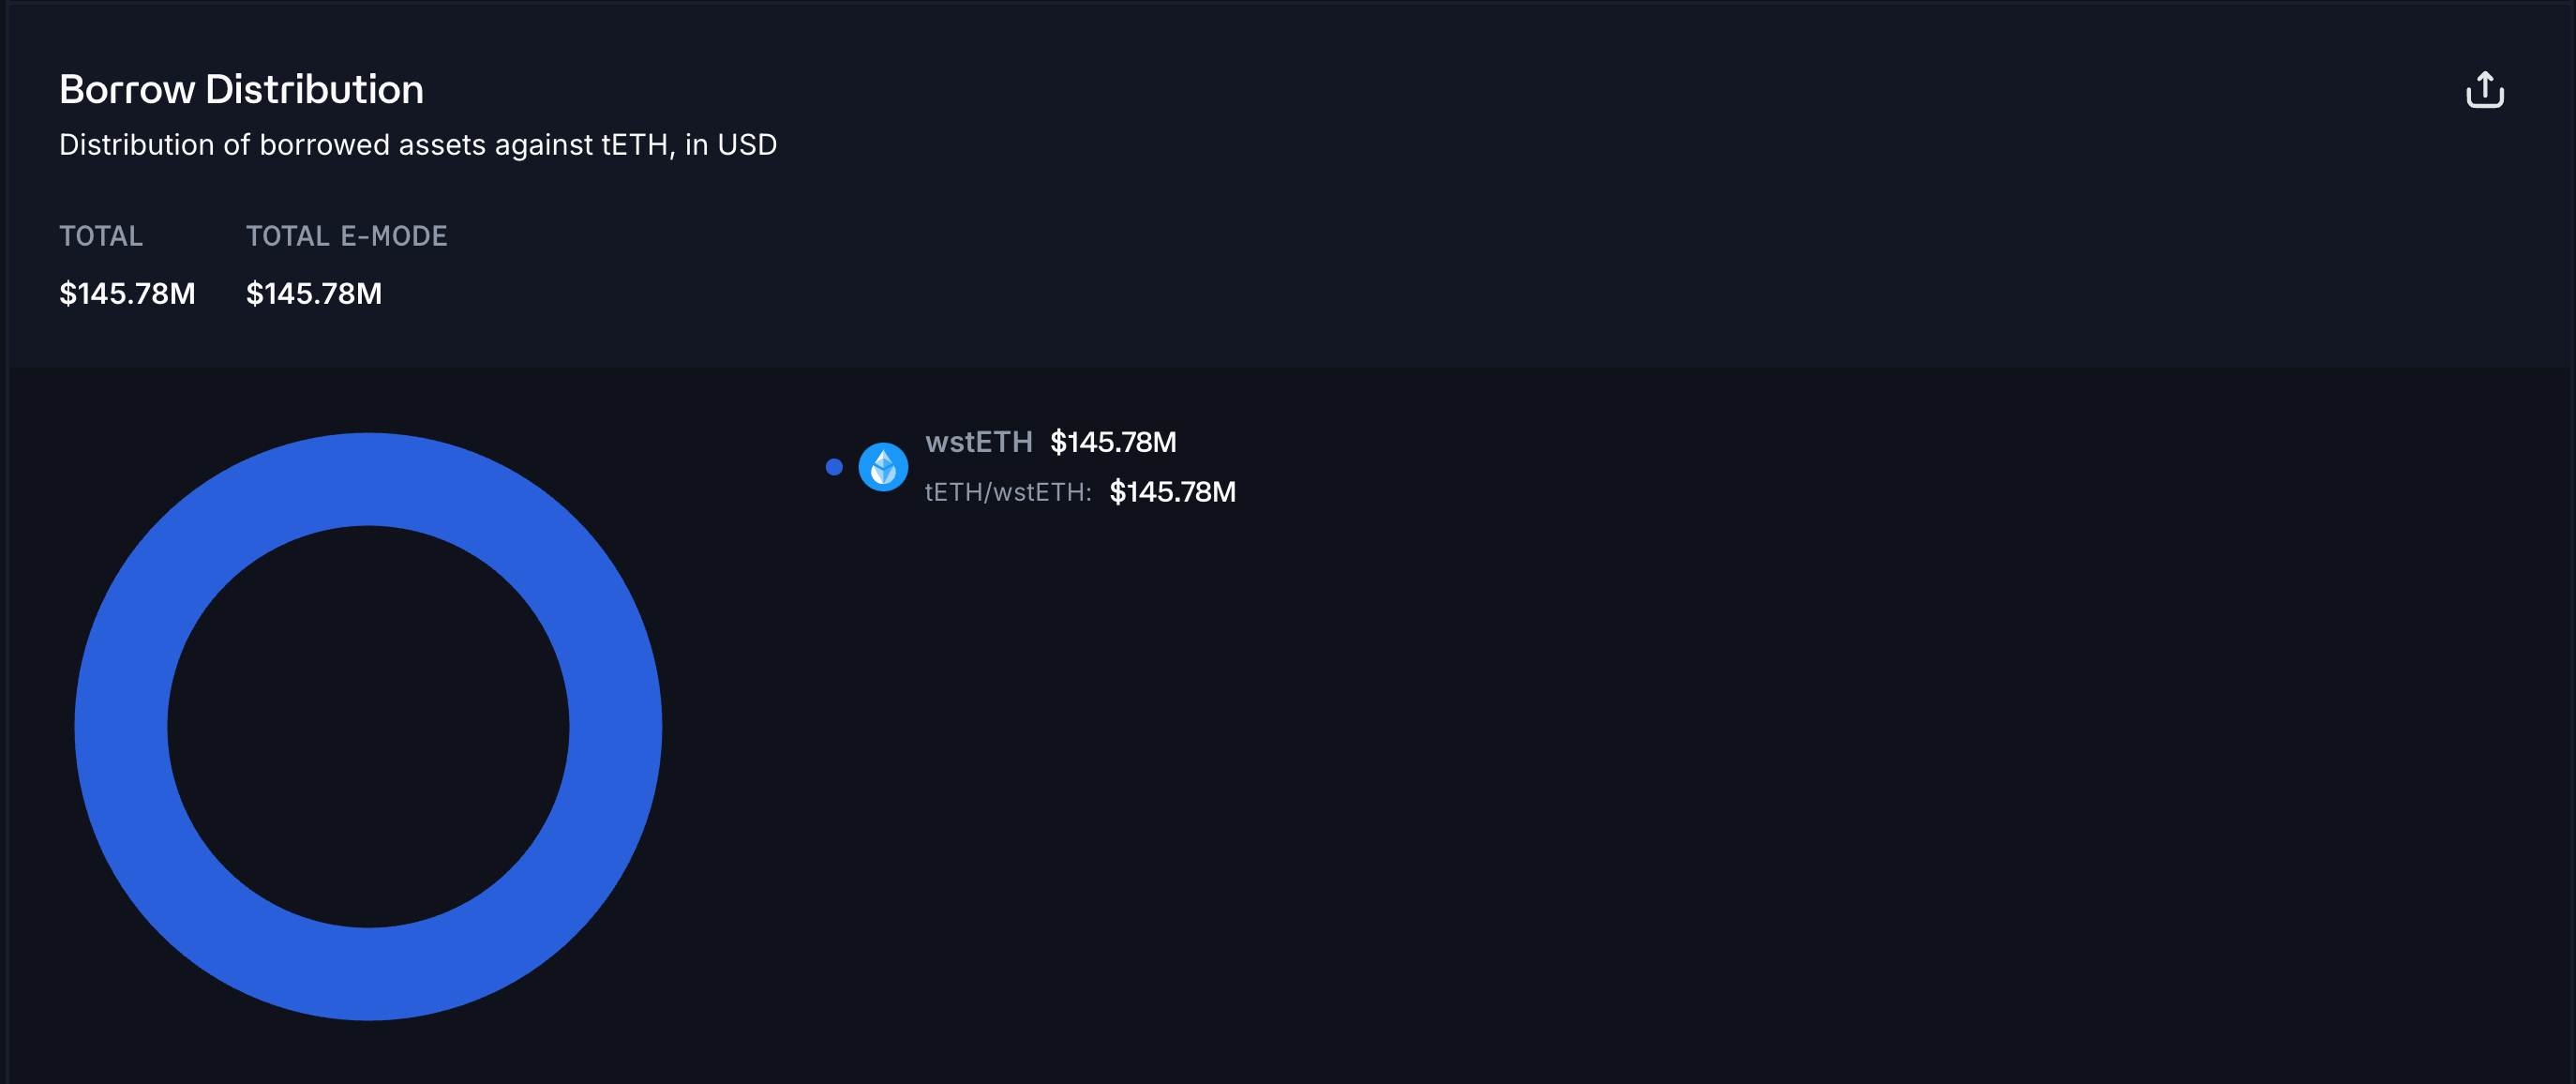2576x1084 pixels.
Task: Click the wstETH $145.78M legend amount
Action: tap(1113, 442)
